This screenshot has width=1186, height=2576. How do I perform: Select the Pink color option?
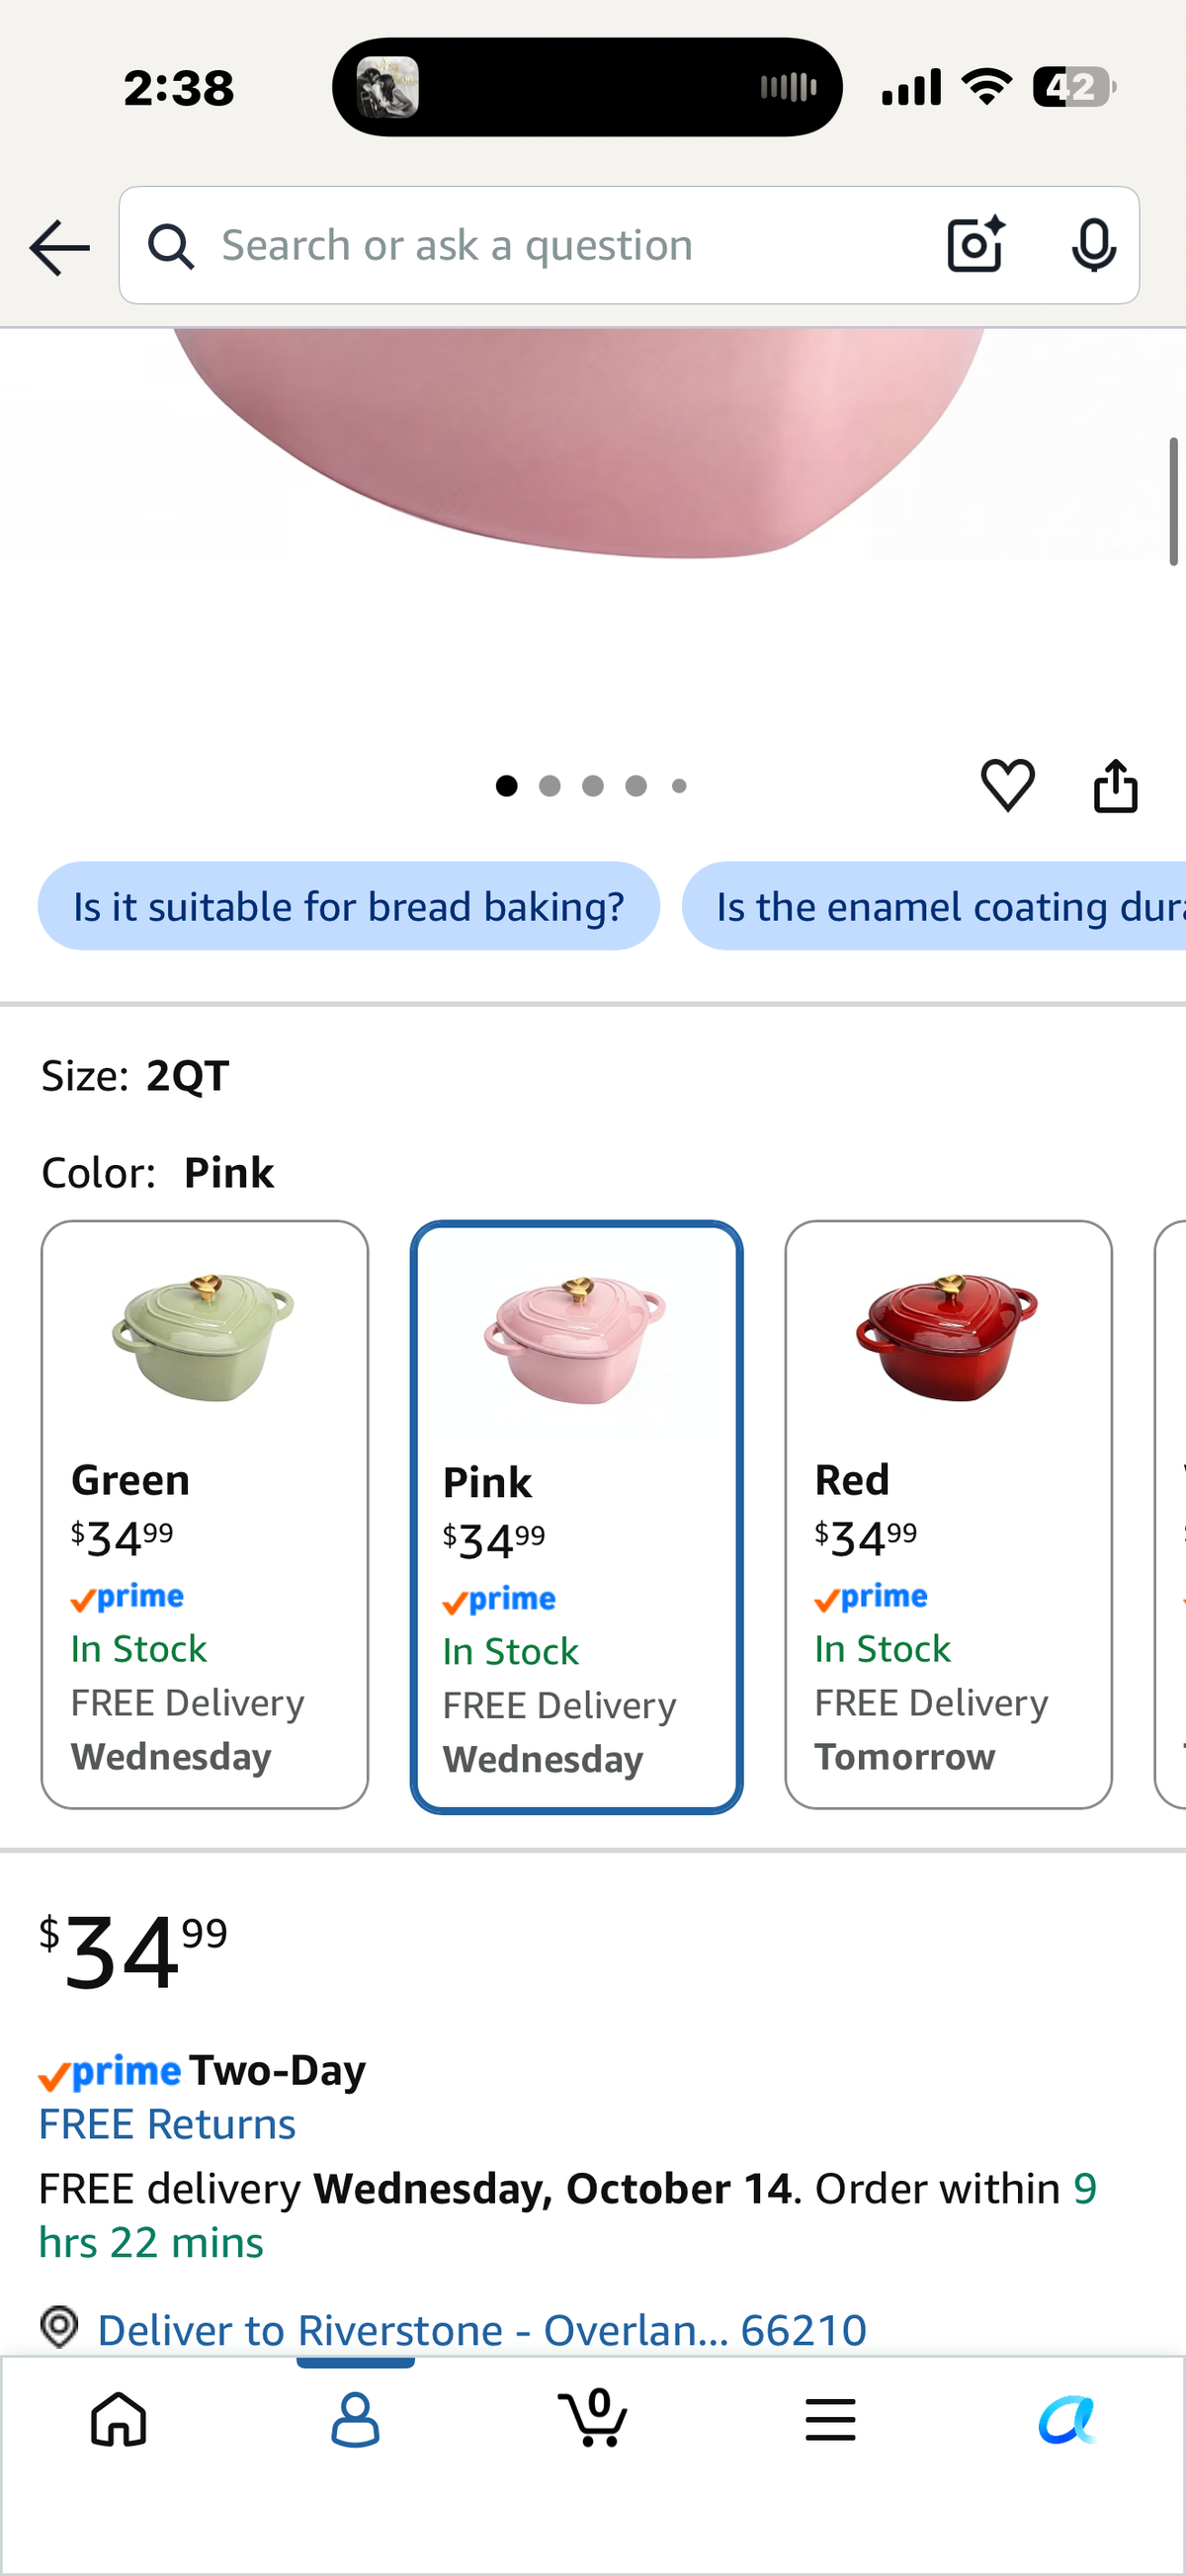pyautogui.click(x=576, y=1516)
